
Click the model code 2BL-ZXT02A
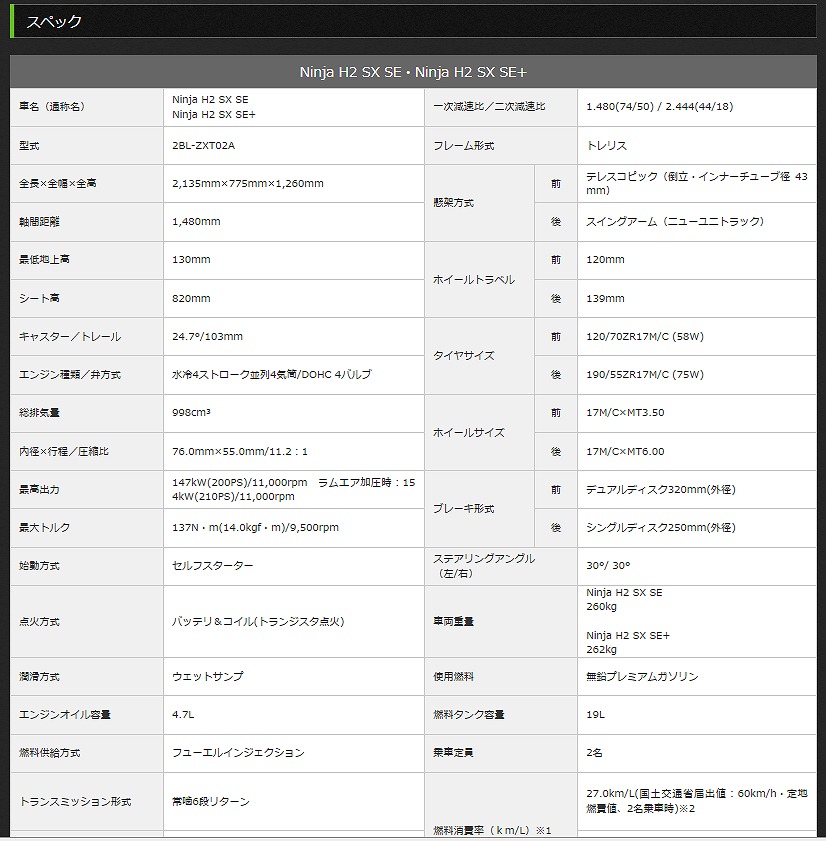click(x=203, y=145)
